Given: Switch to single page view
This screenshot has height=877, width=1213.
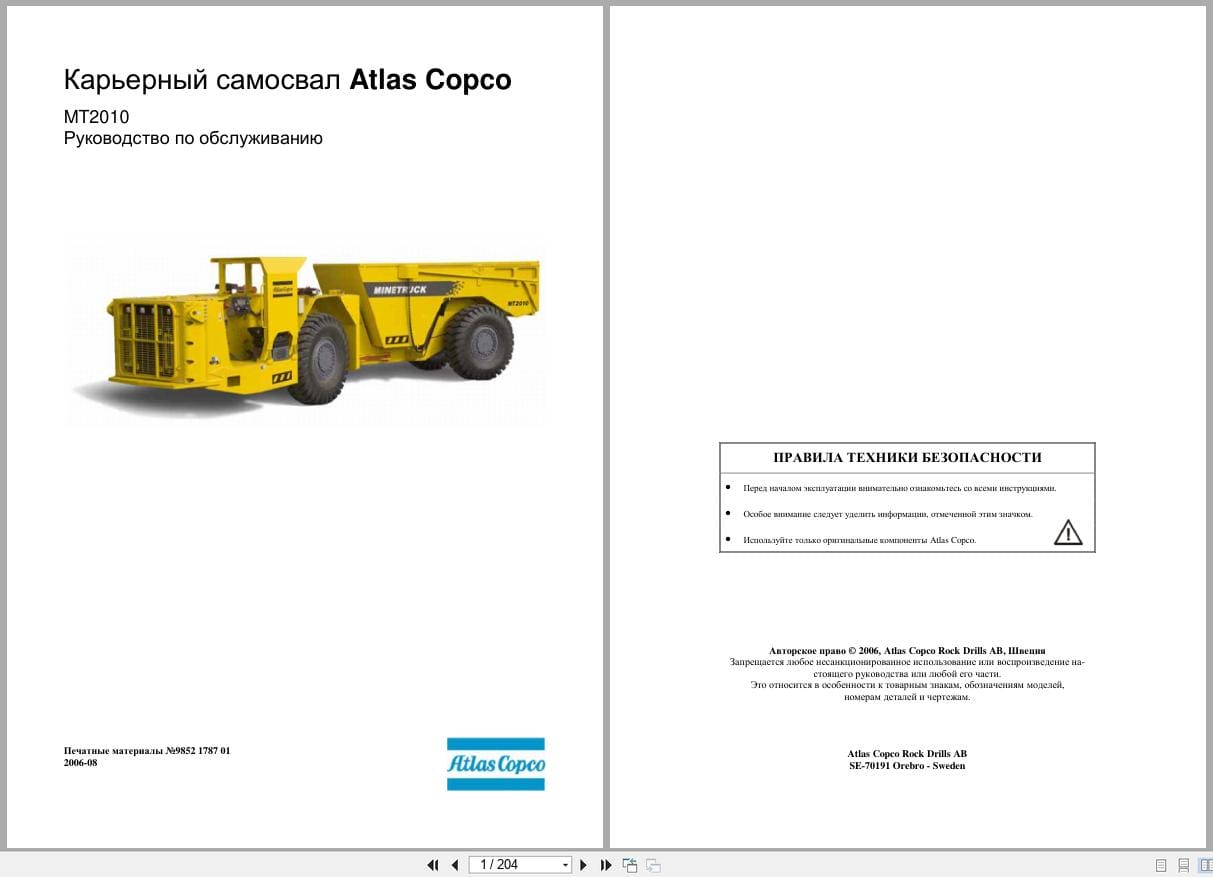Looking at the screenshot, I should click(1161, 865).
